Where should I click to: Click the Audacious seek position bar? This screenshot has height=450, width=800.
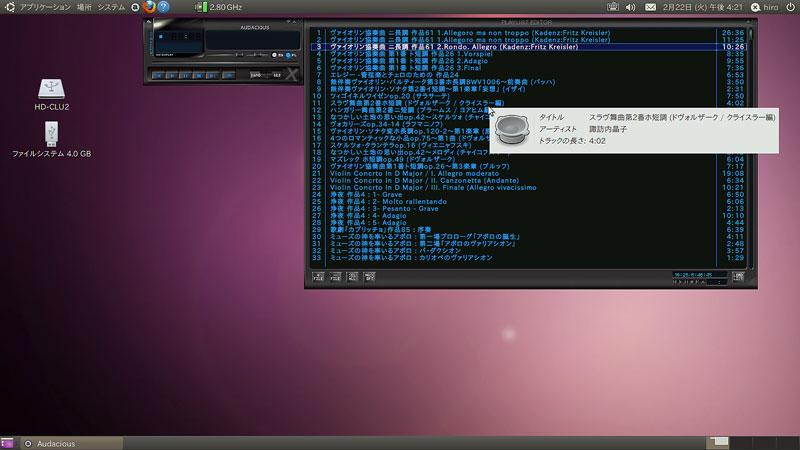point(225,63)
